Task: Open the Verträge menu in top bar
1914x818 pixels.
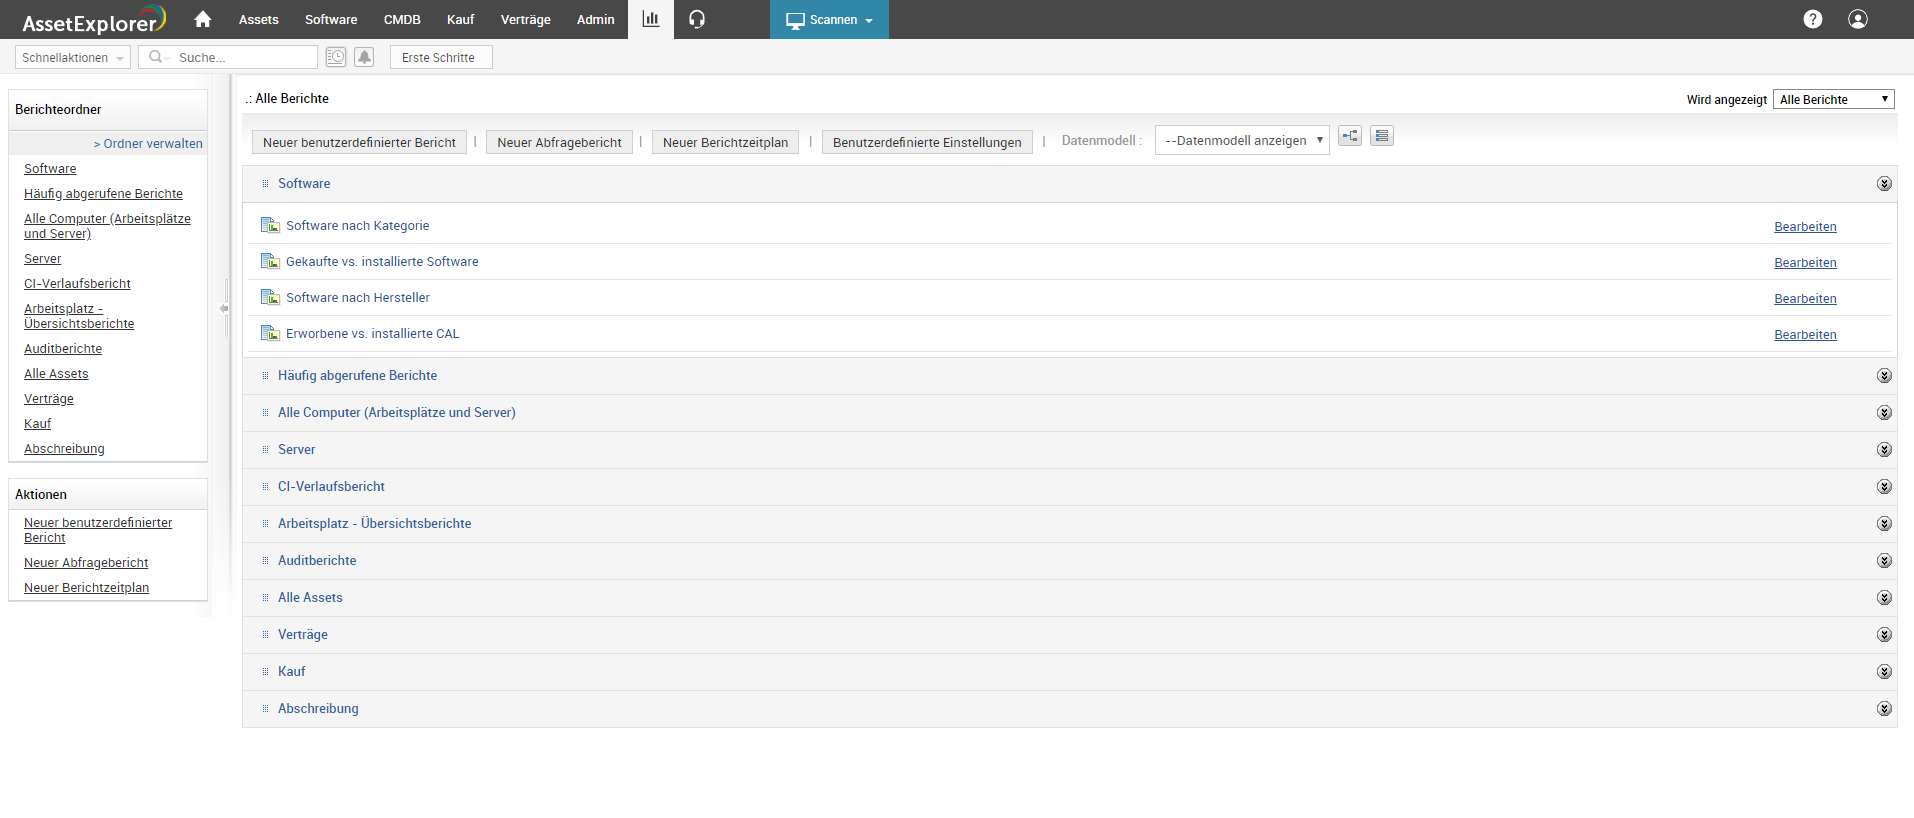Action: 526,19
